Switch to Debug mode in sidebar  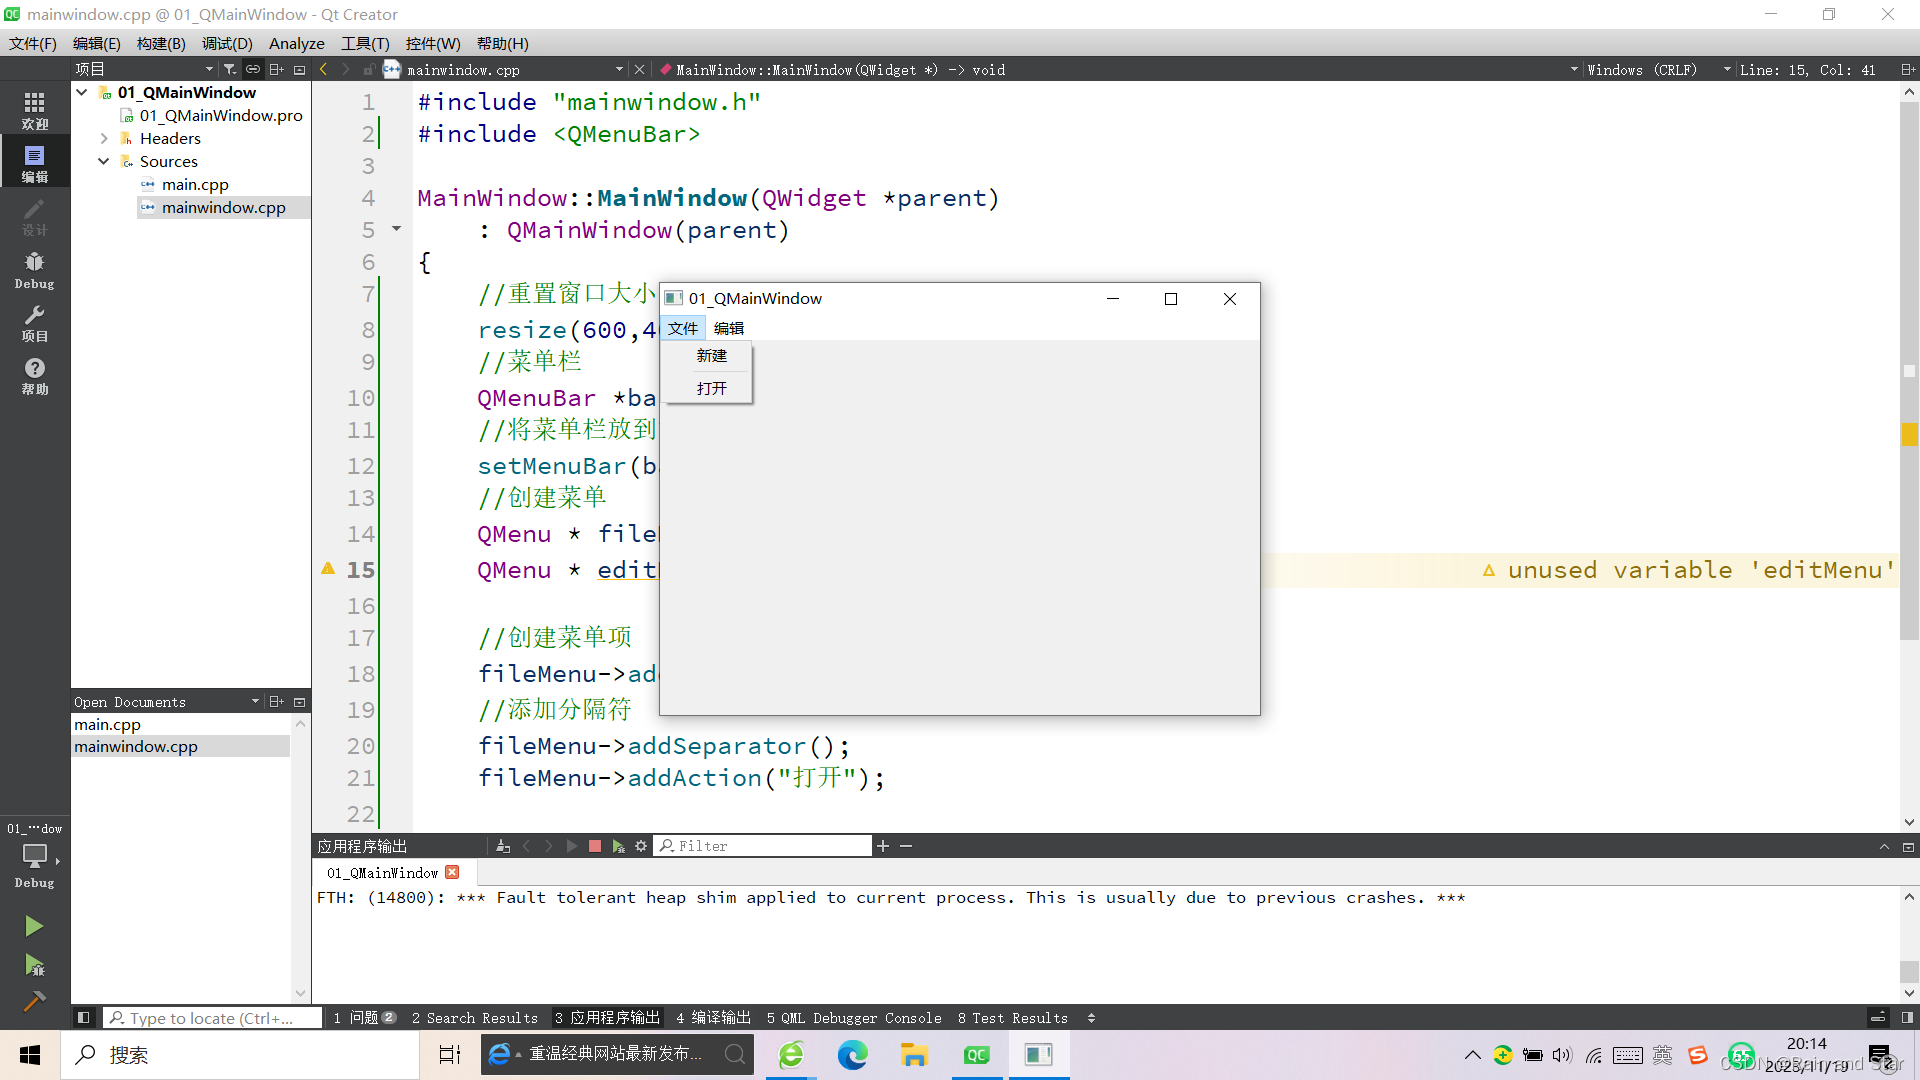coord(34,270)
